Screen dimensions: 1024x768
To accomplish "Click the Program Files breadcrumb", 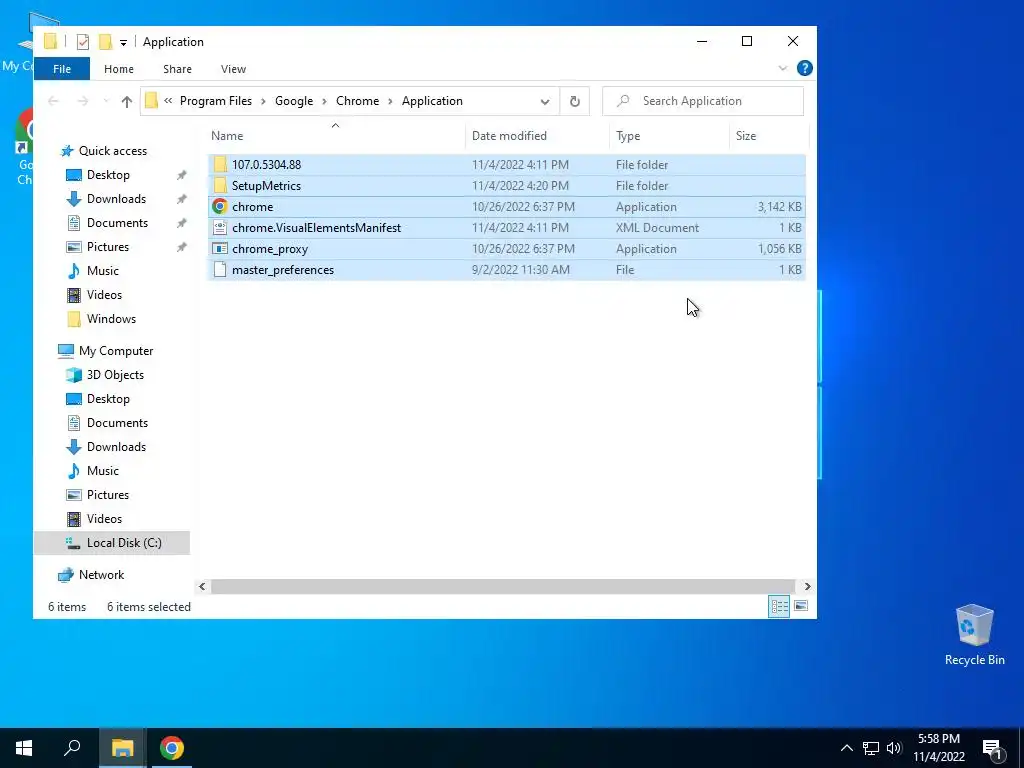I will tap(216, 101).
